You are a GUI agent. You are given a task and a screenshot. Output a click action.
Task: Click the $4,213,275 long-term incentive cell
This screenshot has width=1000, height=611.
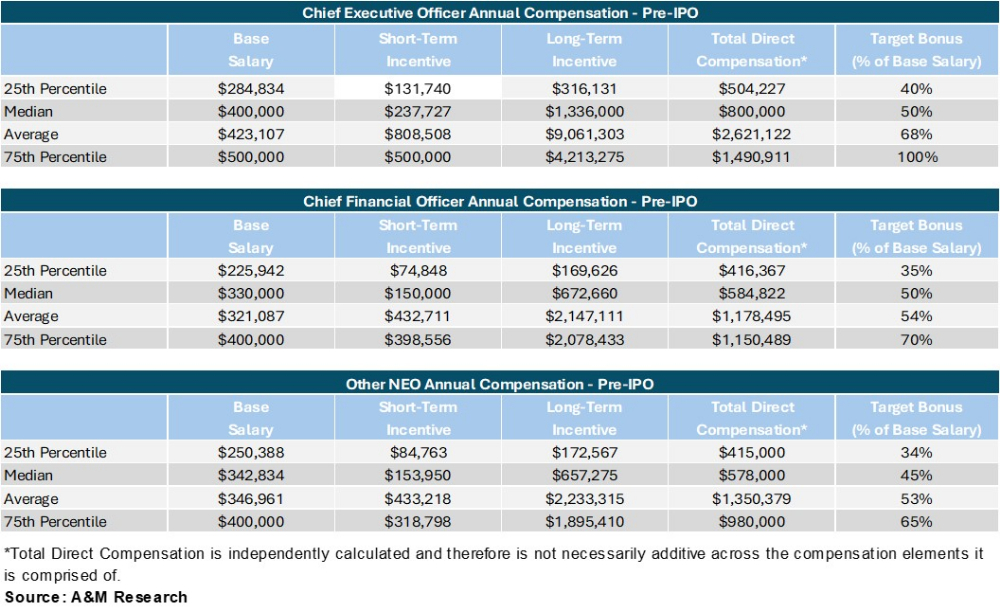point(584,157)
